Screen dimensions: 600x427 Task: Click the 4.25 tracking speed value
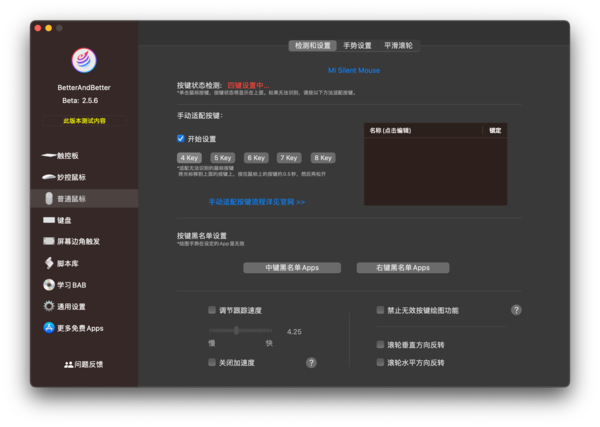[294, 331]
